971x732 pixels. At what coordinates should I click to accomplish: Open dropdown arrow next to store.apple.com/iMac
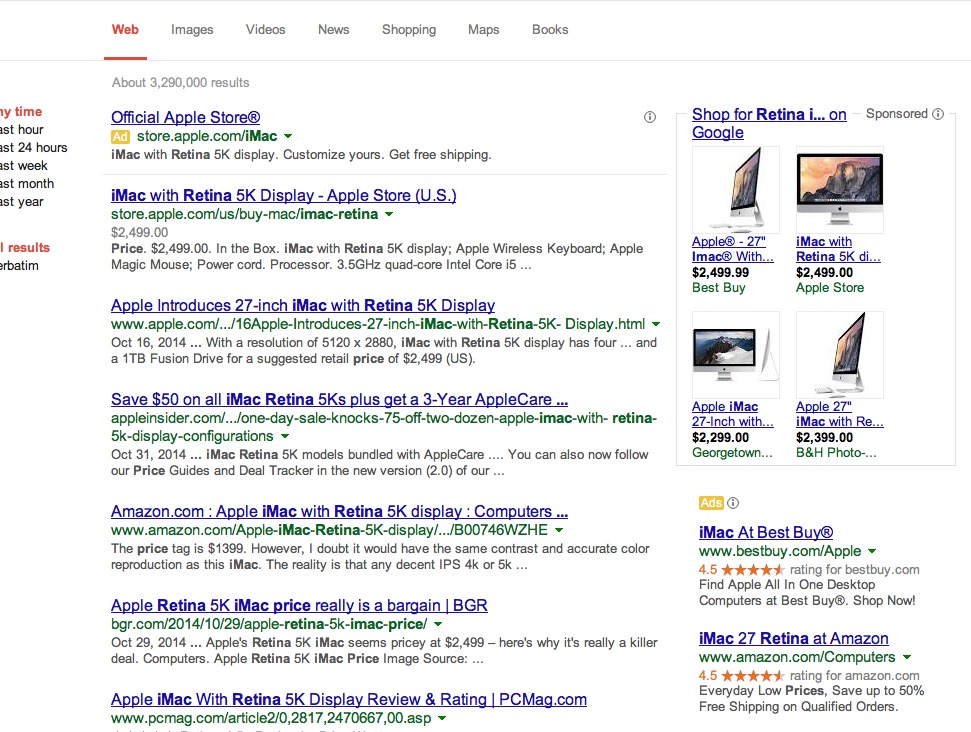click(x=288, y=136)
